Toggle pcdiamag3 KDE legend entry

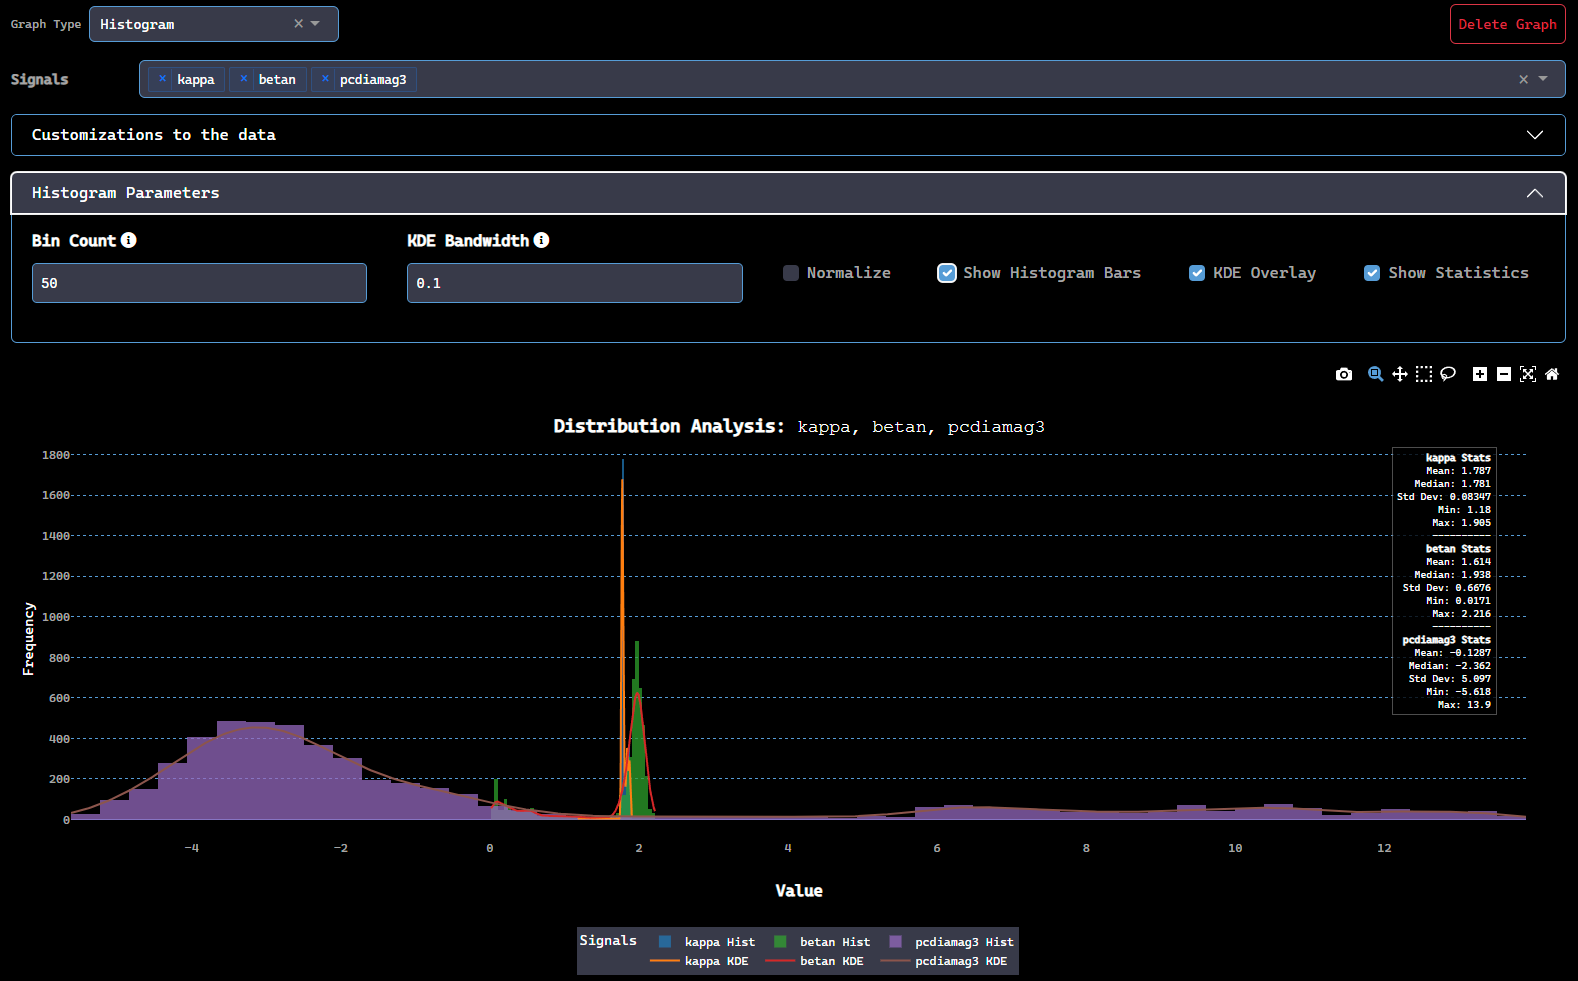pos(944,961)
